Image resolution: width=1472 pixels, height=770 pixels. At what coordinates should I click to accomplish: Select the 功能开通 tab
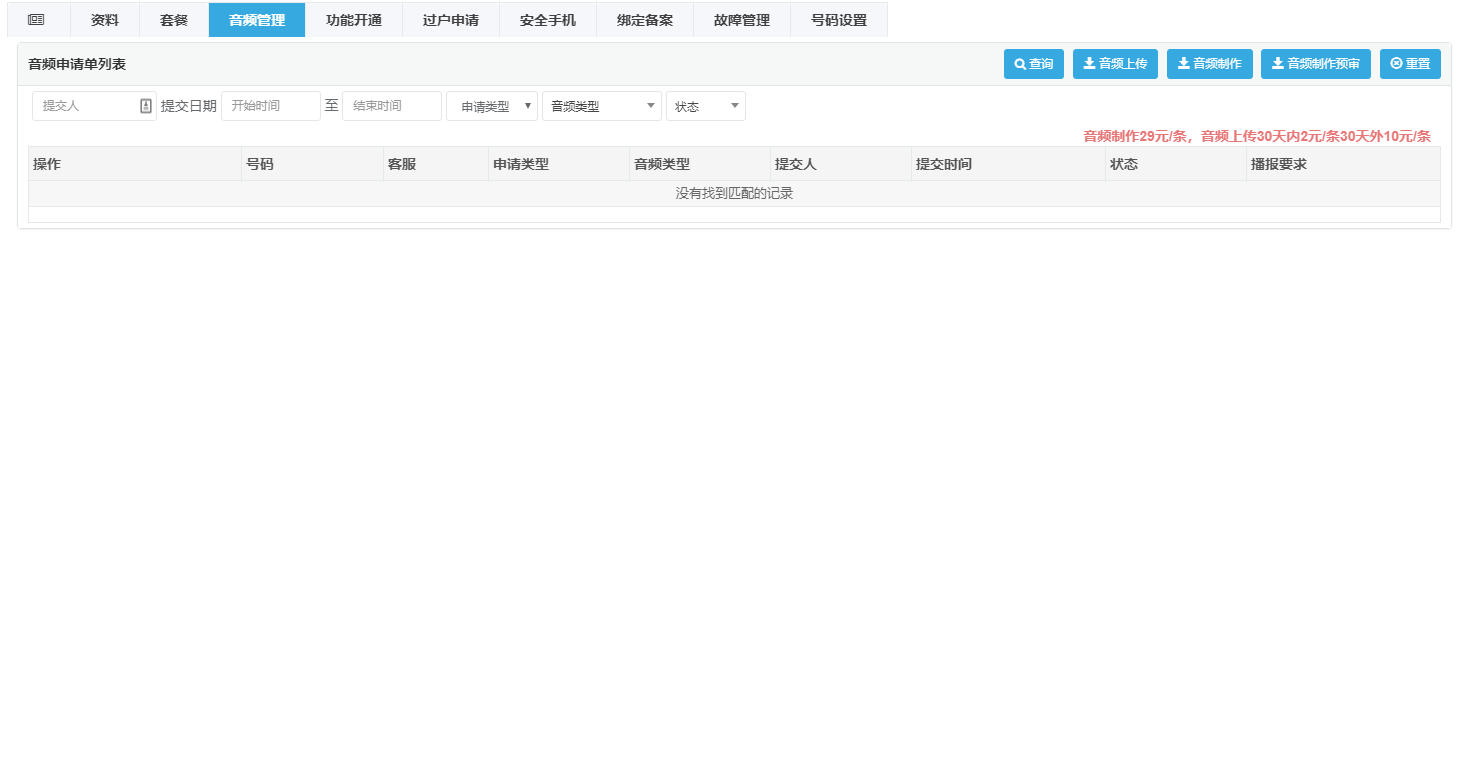(x=354, y=20)
